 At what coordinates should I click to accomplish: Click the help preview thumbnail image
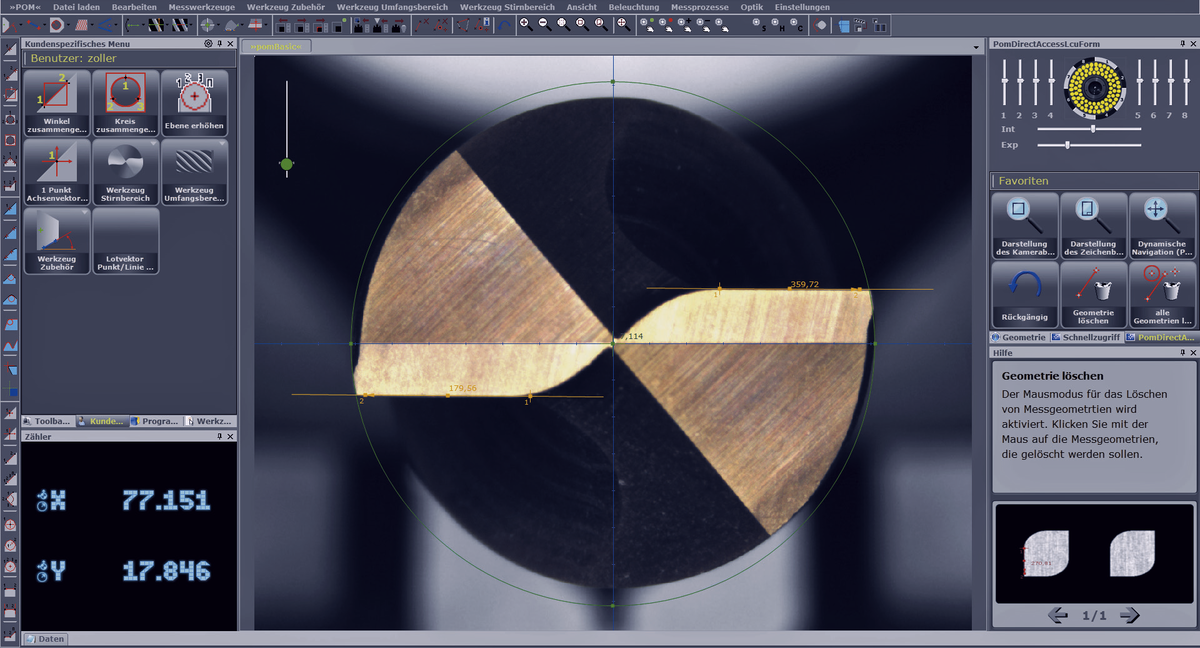(x=1093, y=553)
